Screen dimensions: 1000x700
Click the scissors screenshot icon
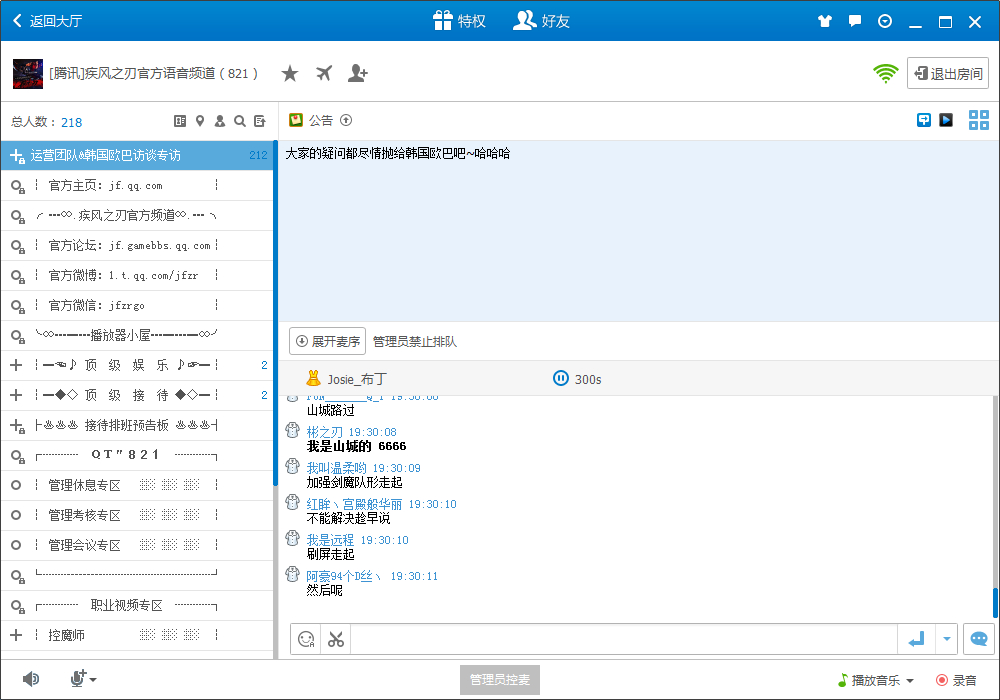coord(336,639)
